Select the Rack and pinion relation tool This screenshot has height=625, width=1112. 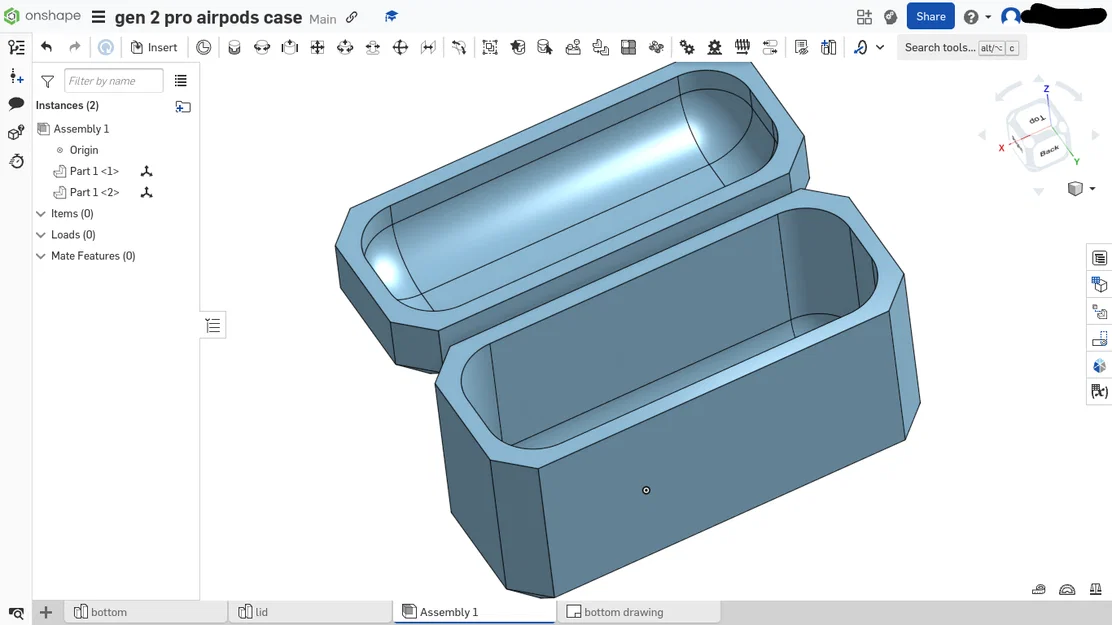tap(714, 48)
